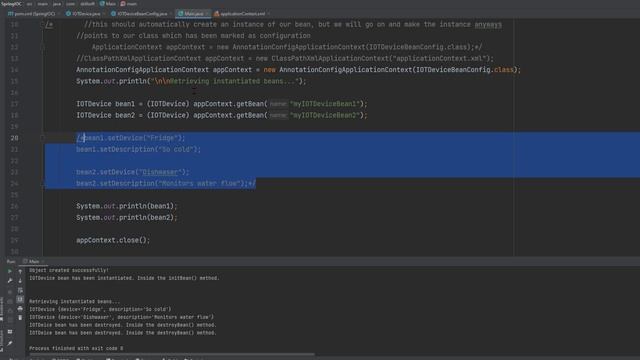Click the appContext.close() line
Screen dimensions: 640x360
click(x=113, y=240)
